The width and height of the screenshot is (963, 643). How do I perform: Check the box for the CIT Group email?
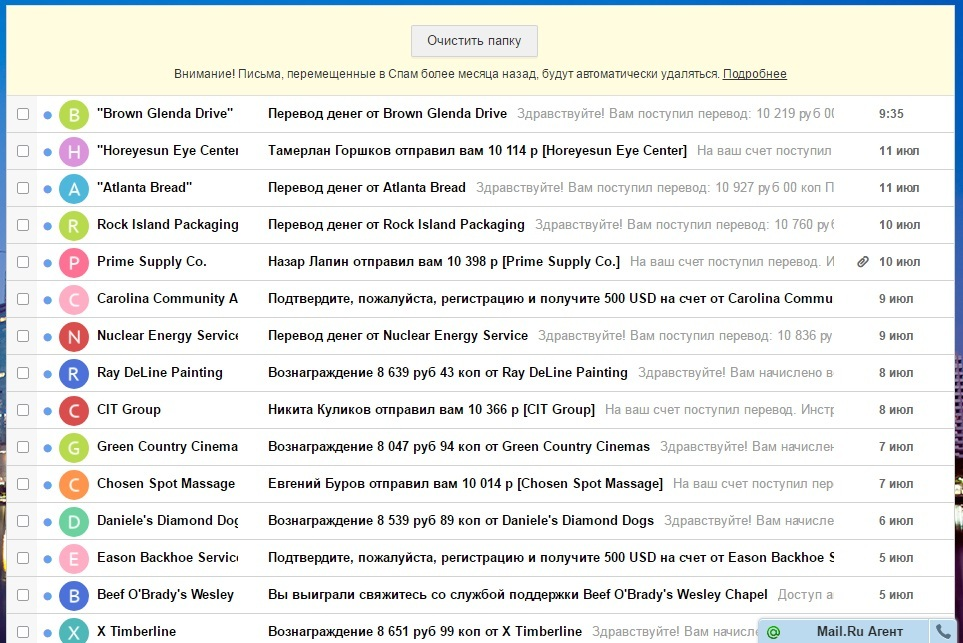tap(23, 410)
